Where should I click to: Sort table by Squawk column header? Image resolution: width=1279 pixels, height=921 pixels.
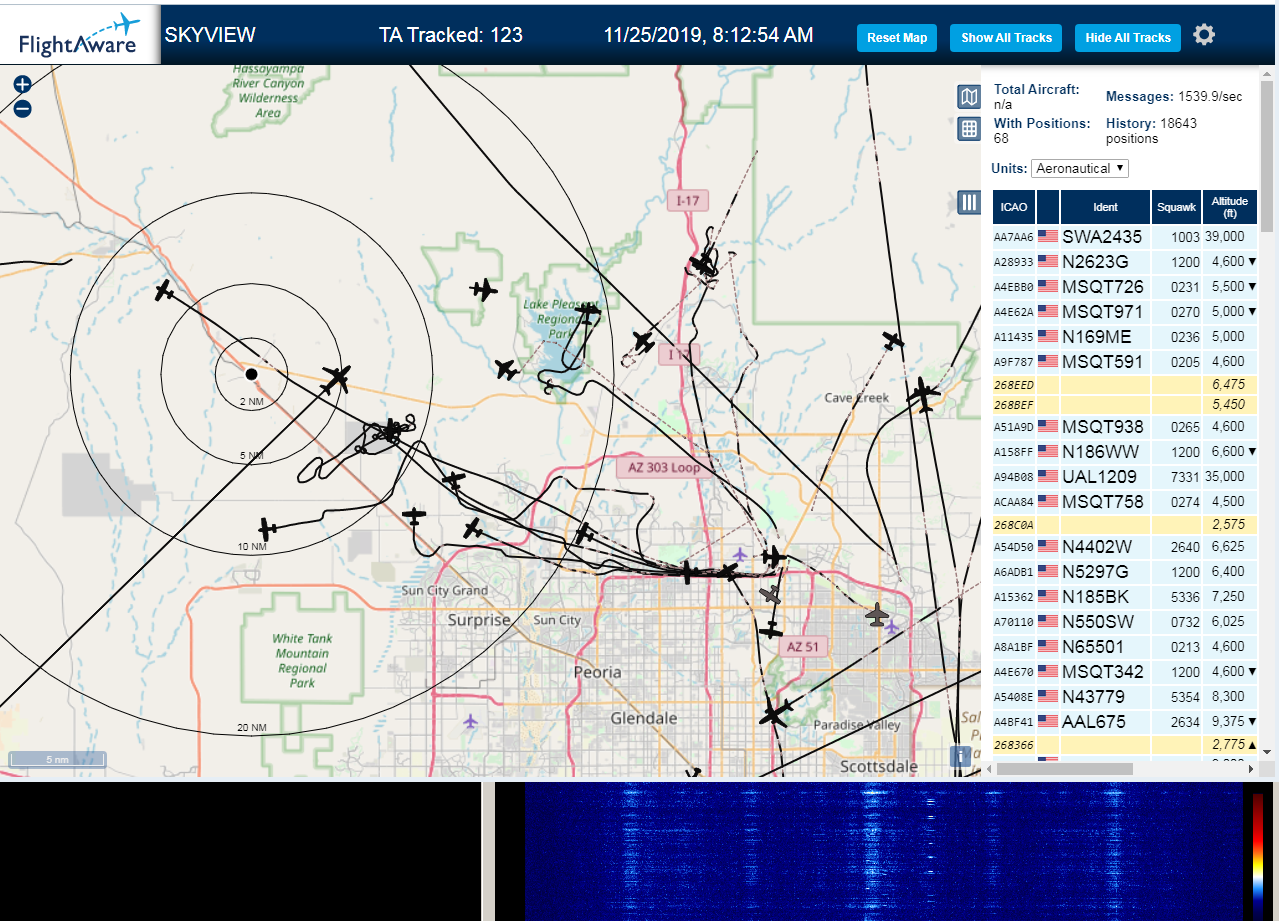pos(1176,207)
